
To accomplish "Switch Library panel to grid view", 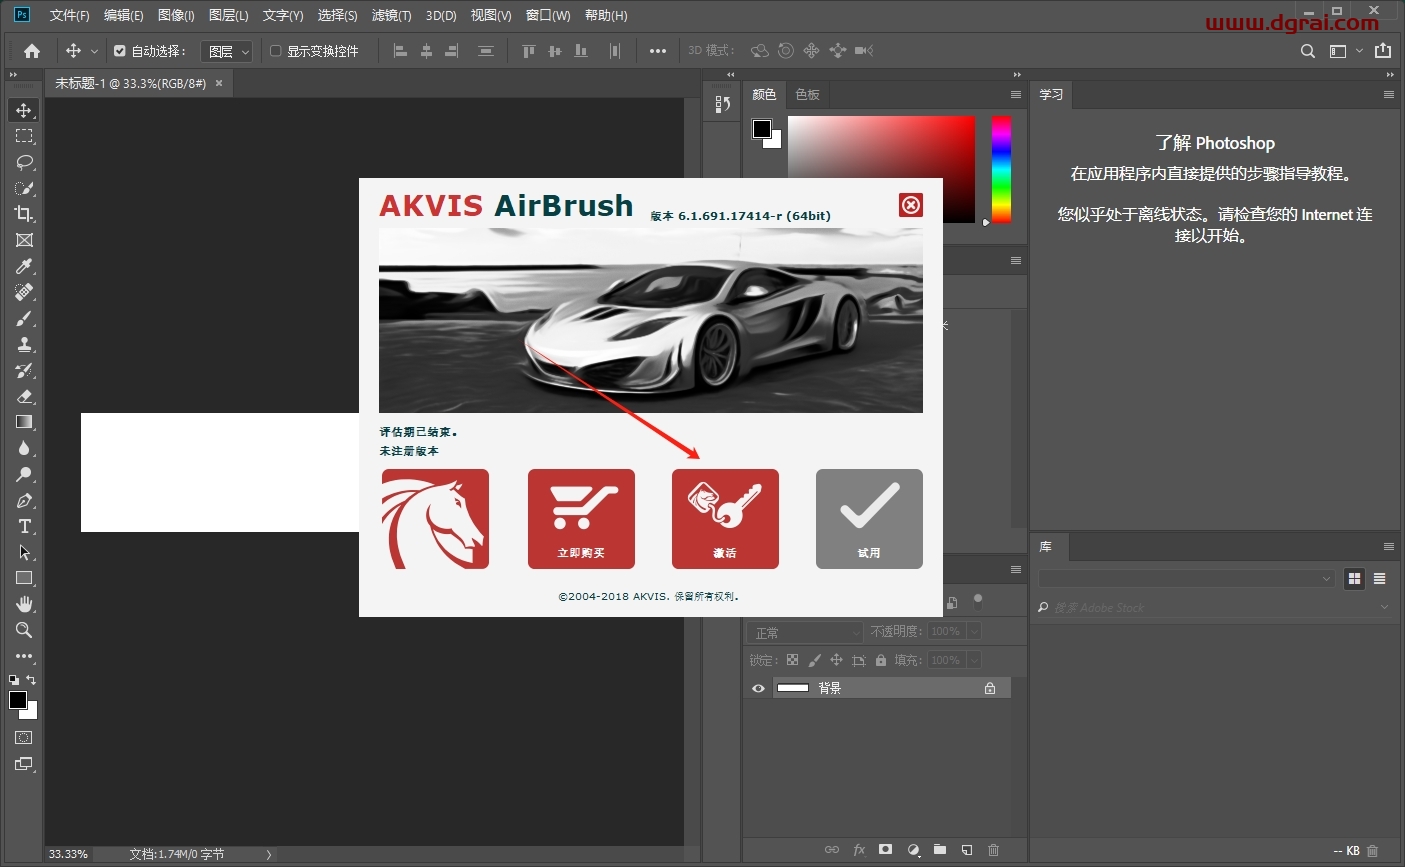I will coord(1354,578).
